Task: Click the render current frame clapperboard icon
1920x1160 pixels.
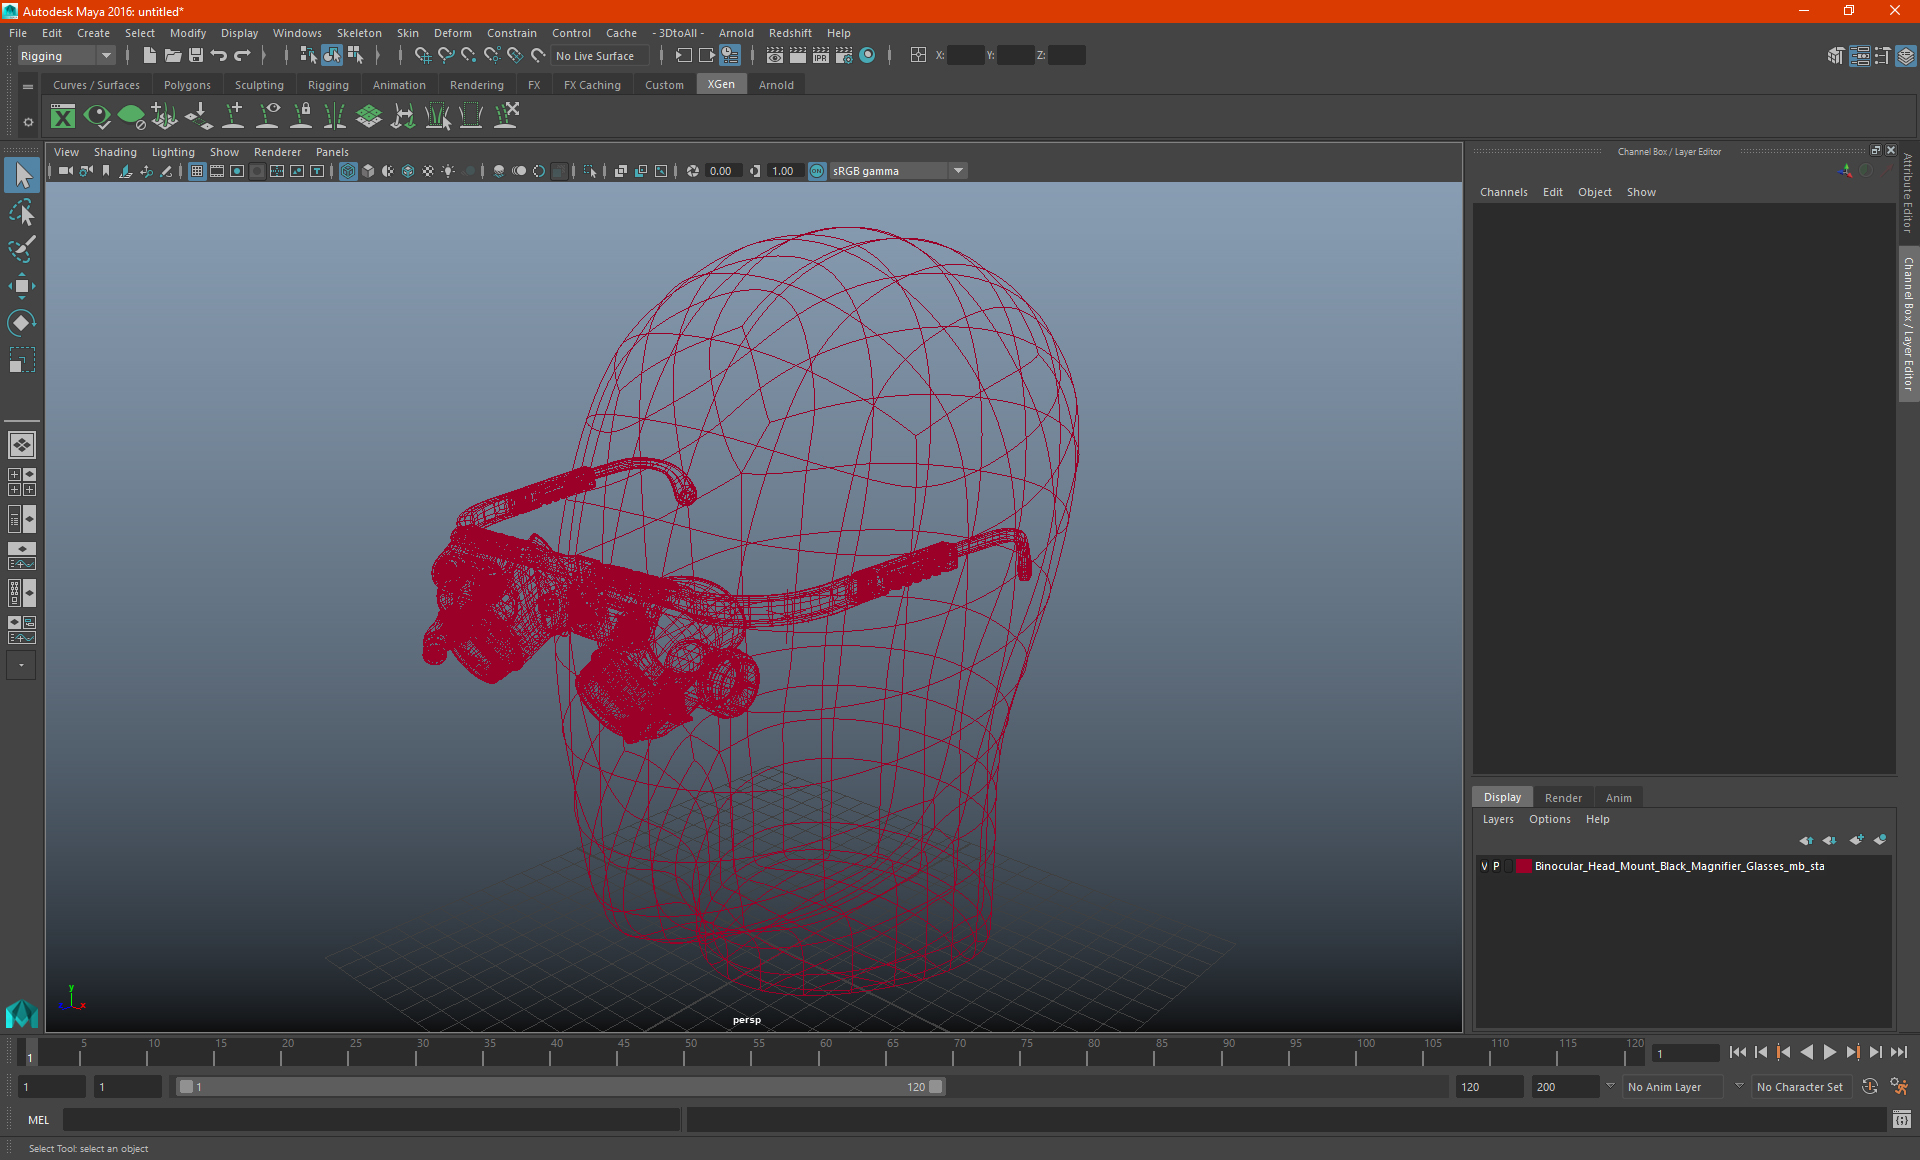Action: click(x=798, y=56)
